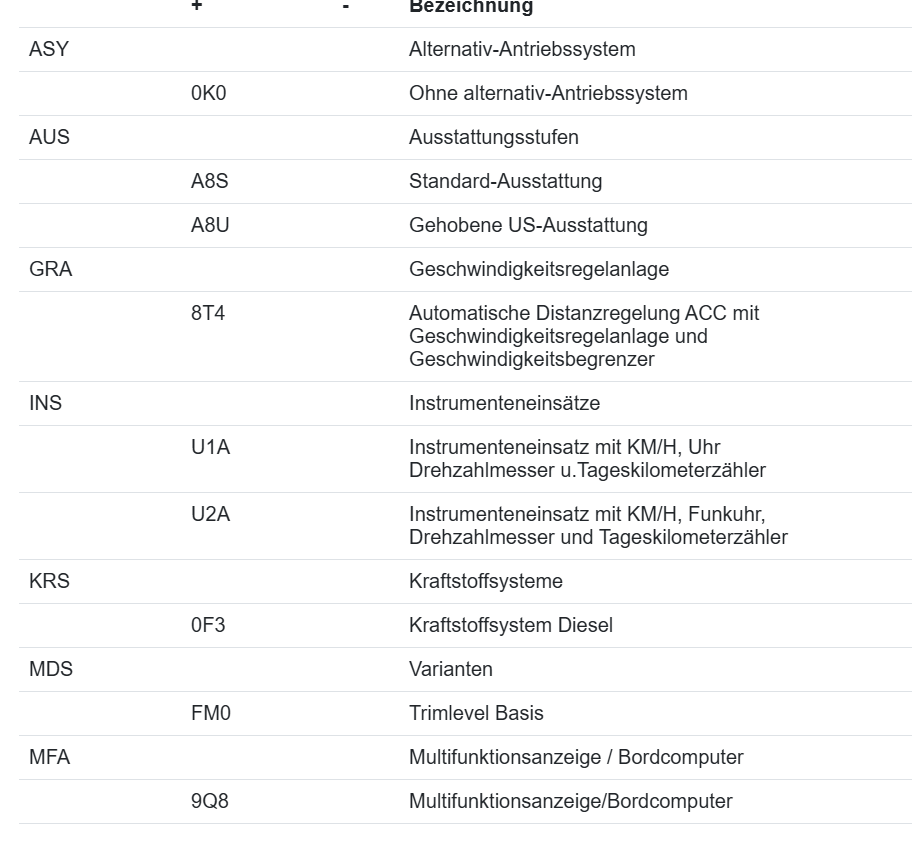Screen dimensions: 912x855
Task: Select the INS Instrumenteneinsätze row
Action: pyautogui.click(x=465, y=403)
